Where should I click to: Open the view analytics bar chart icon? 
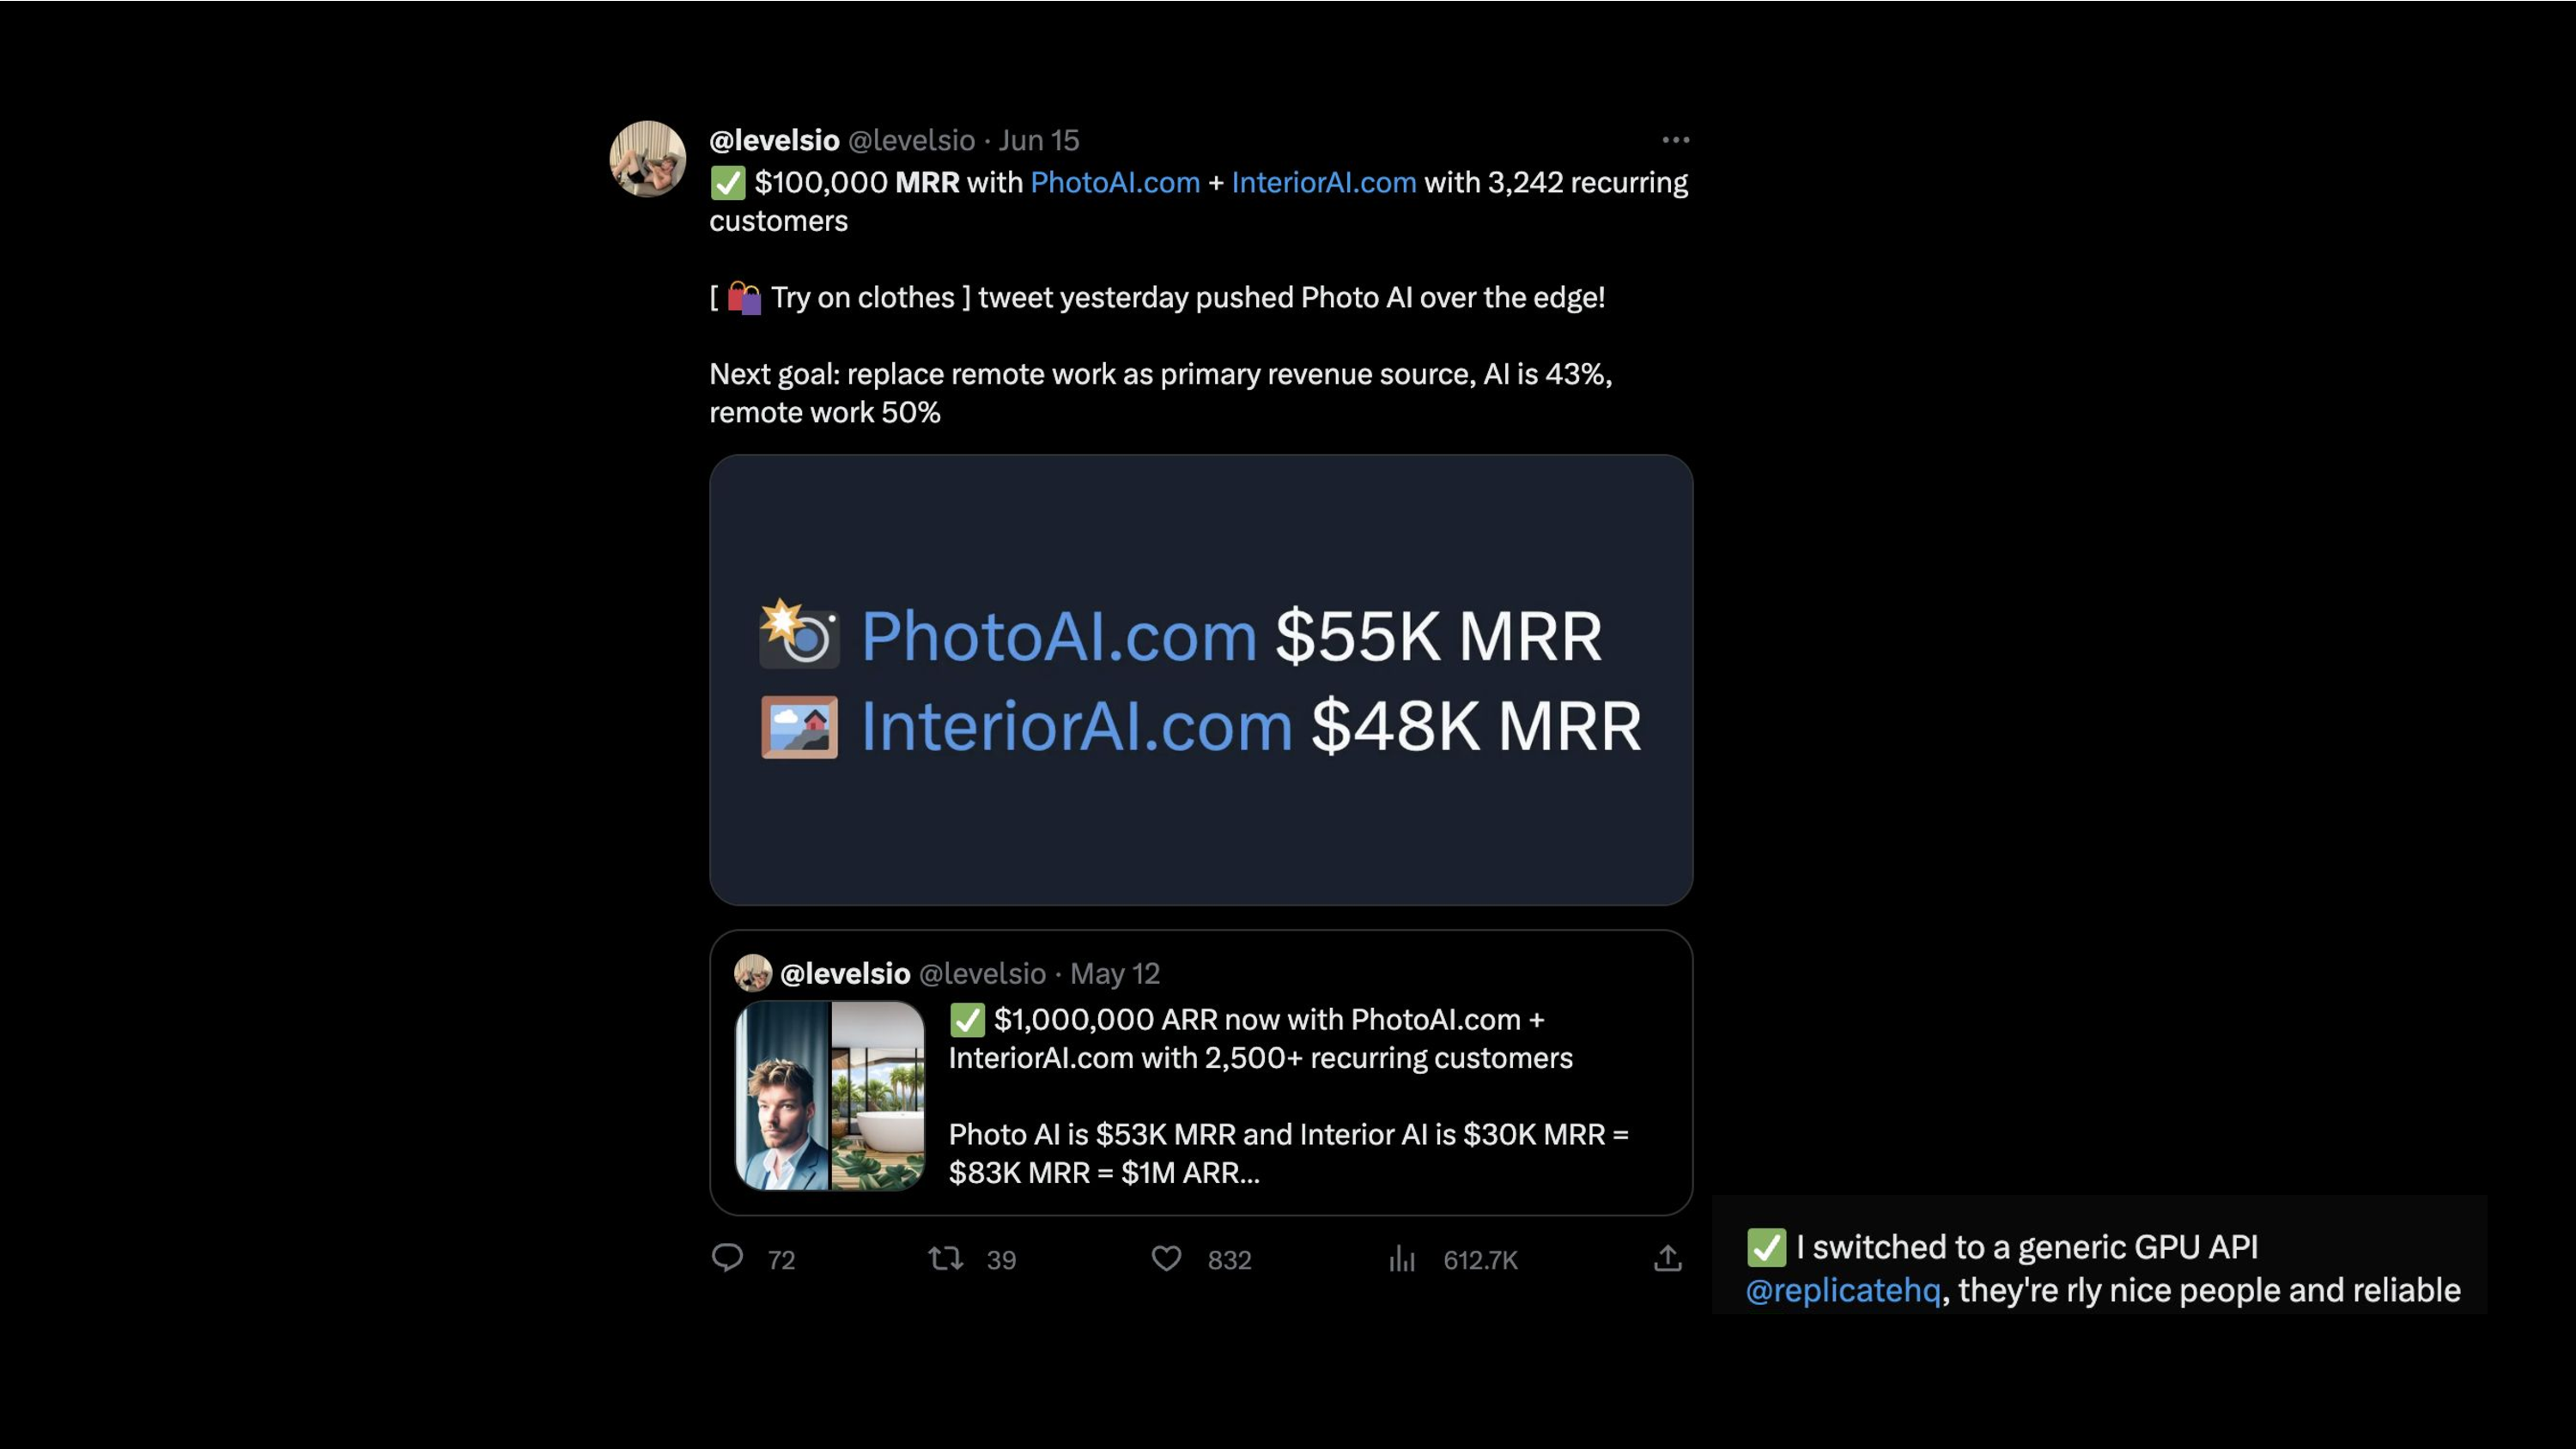[1402, 1258]
